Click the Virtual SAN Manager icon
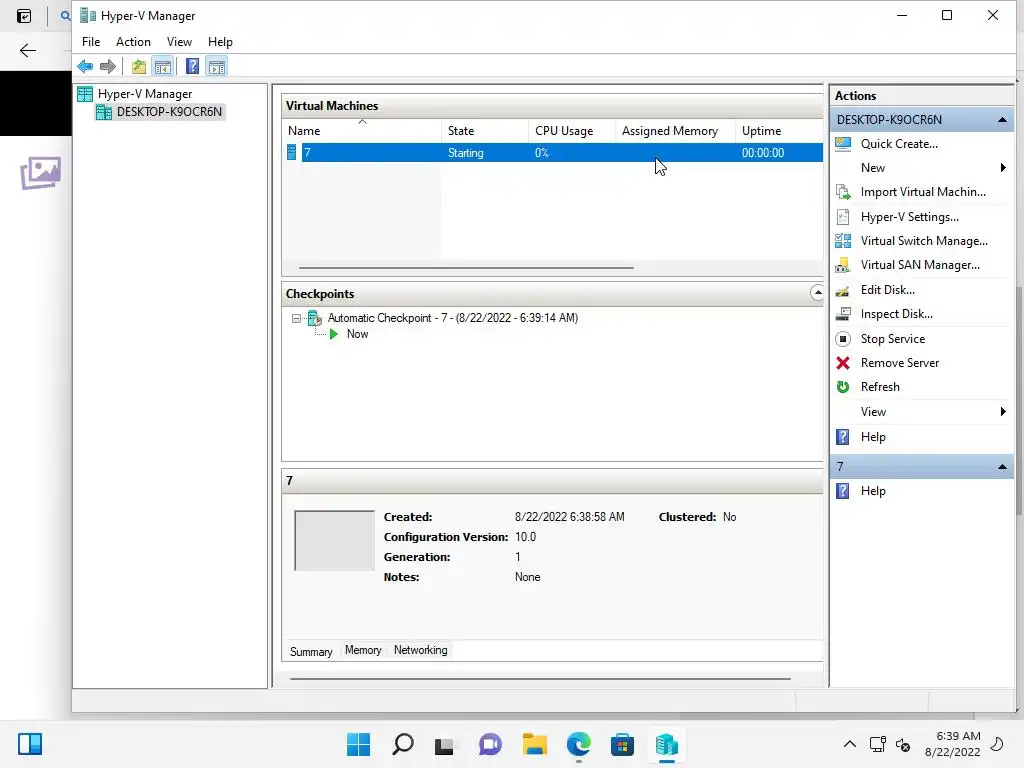This screenshot has height=768, width=1024. click(843, 265)
